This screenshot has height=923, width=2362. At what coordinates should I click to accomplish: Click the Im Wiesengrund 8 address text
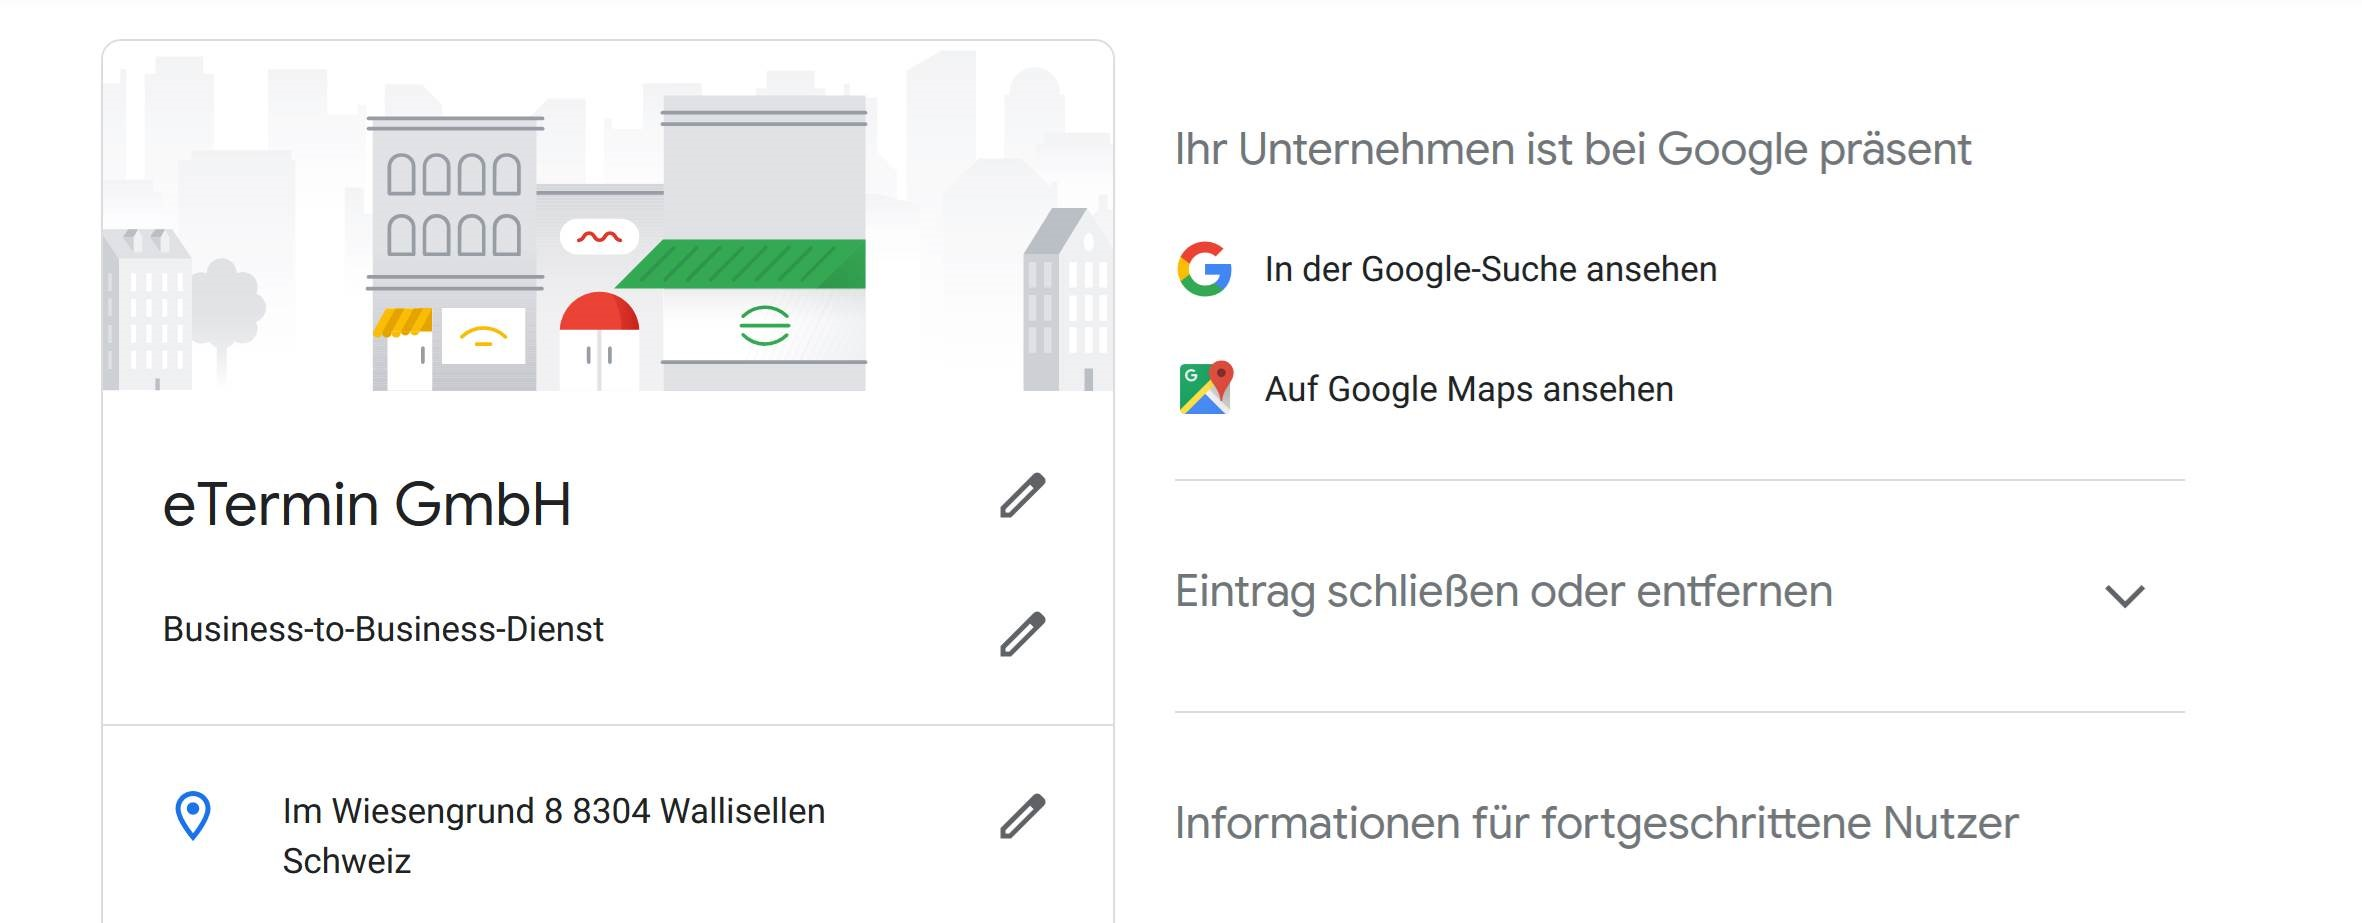tap(554, 811)
